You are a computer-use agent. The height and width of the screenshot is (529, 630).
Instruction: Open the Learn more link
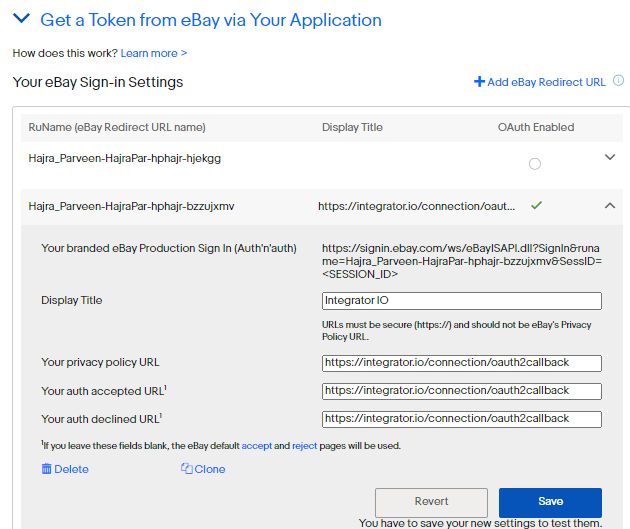153,53
